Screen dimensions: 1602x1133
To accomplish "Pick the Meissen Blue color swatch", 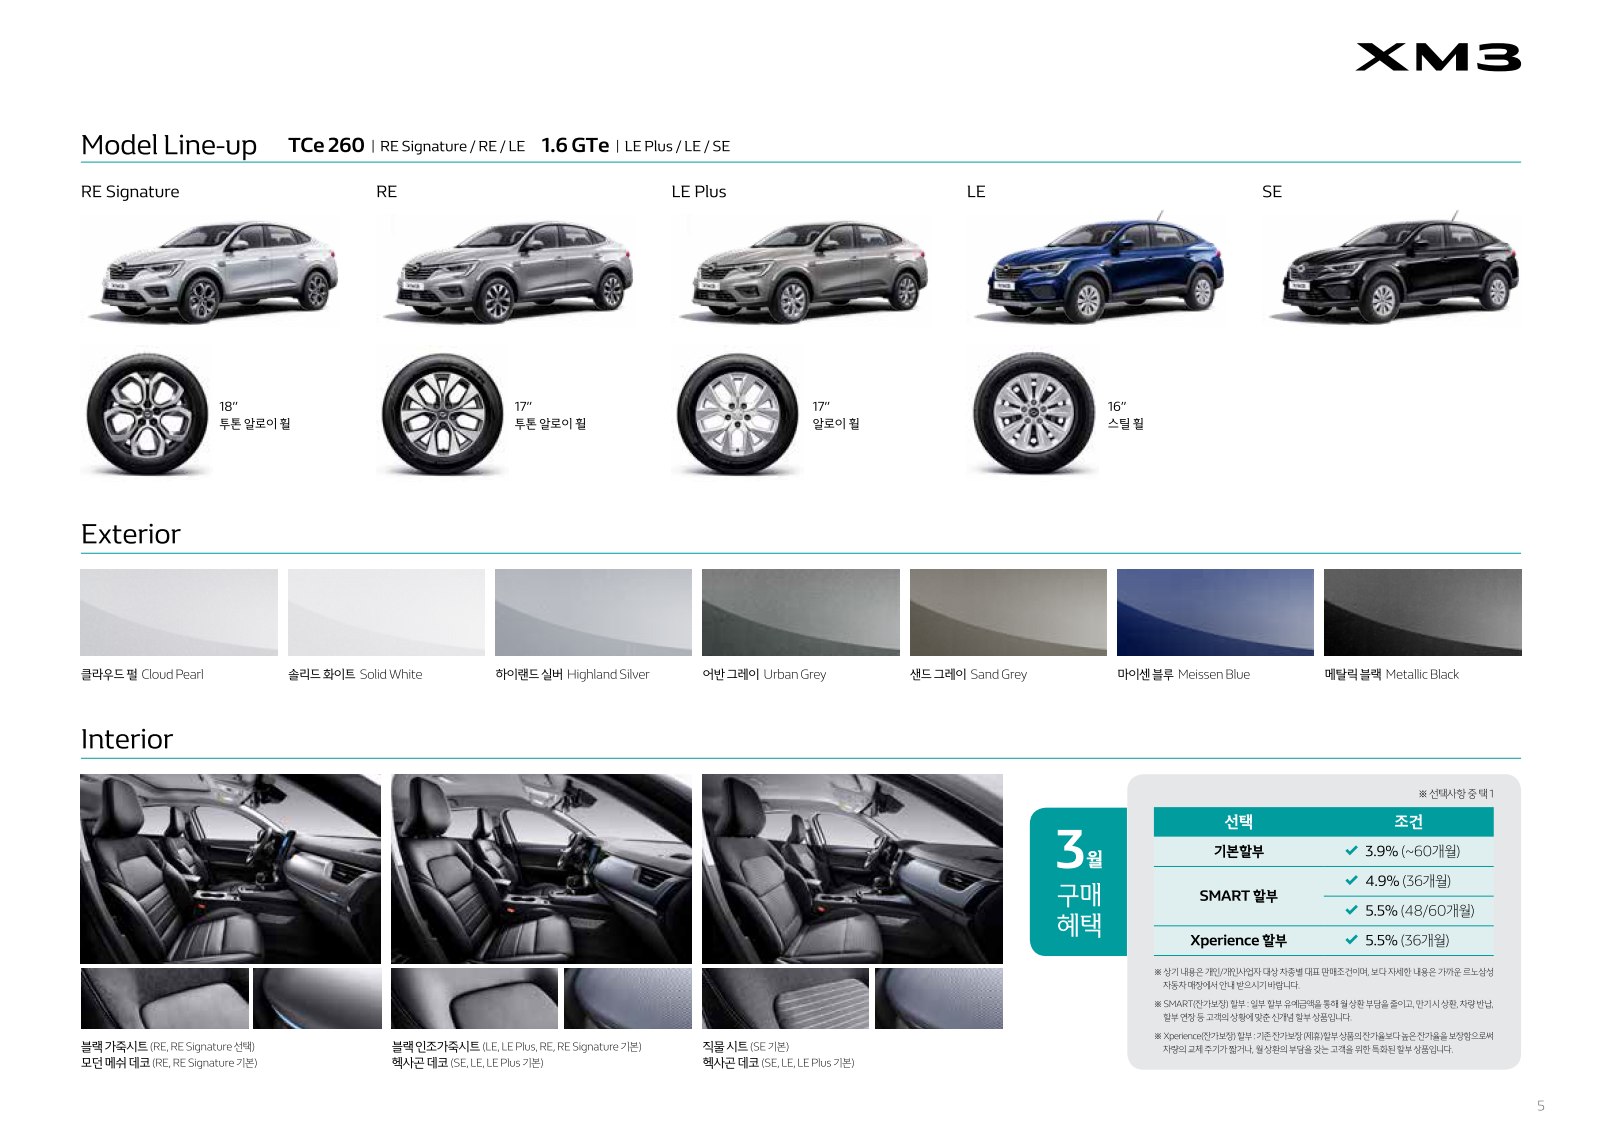I will click(1215, 612).
